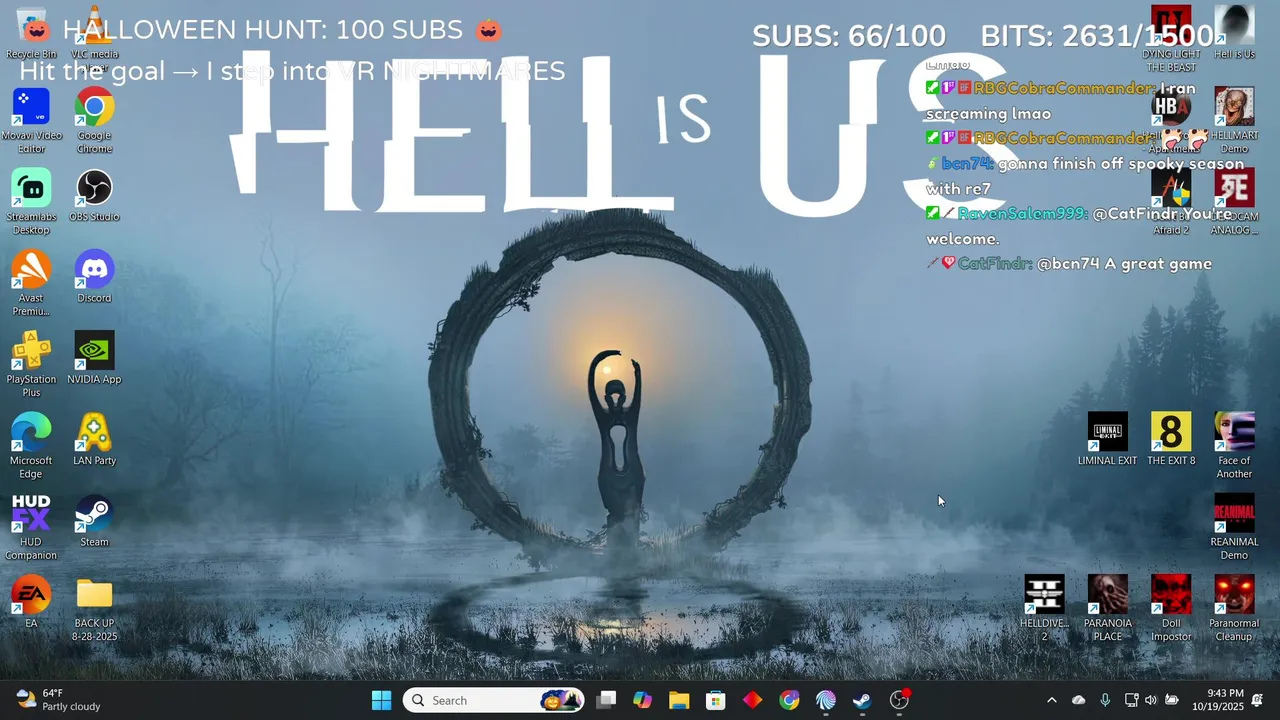Open Avast Premium desktop shortcut
The width and height of the screenshot is (1280, 720).
click(31, 283)
